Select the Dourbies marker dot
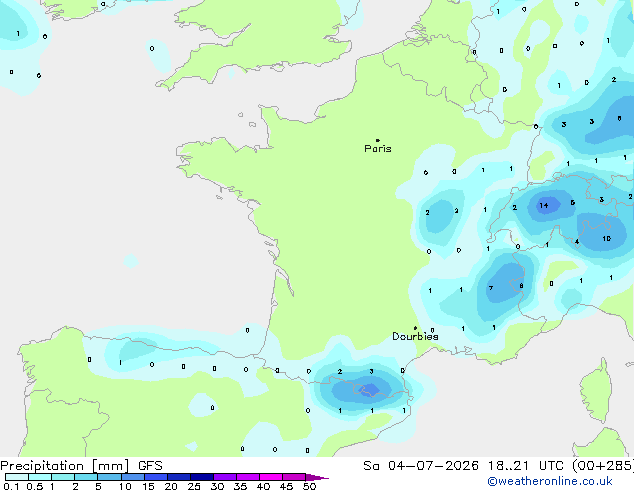This screenshot has height=490, width=634. 415,328
